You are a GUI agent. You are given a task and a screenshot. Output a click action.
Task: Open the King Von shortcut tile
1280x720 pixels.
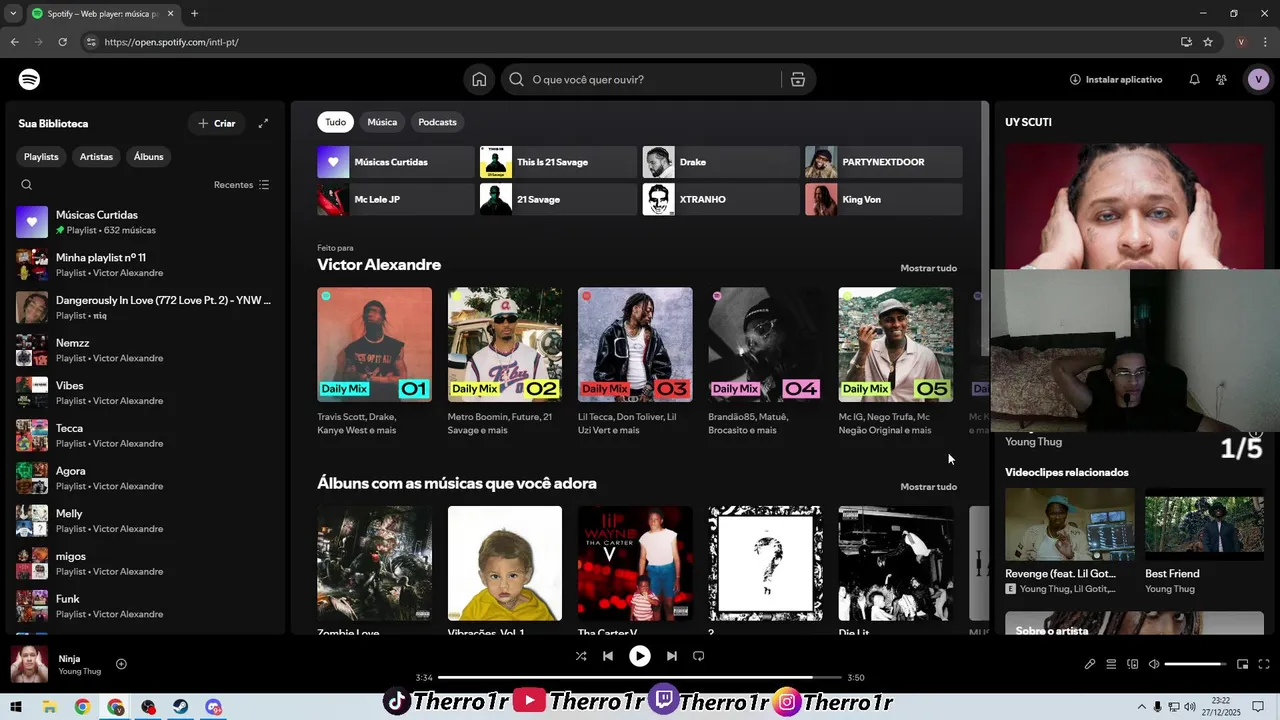[x=884, y=199]
